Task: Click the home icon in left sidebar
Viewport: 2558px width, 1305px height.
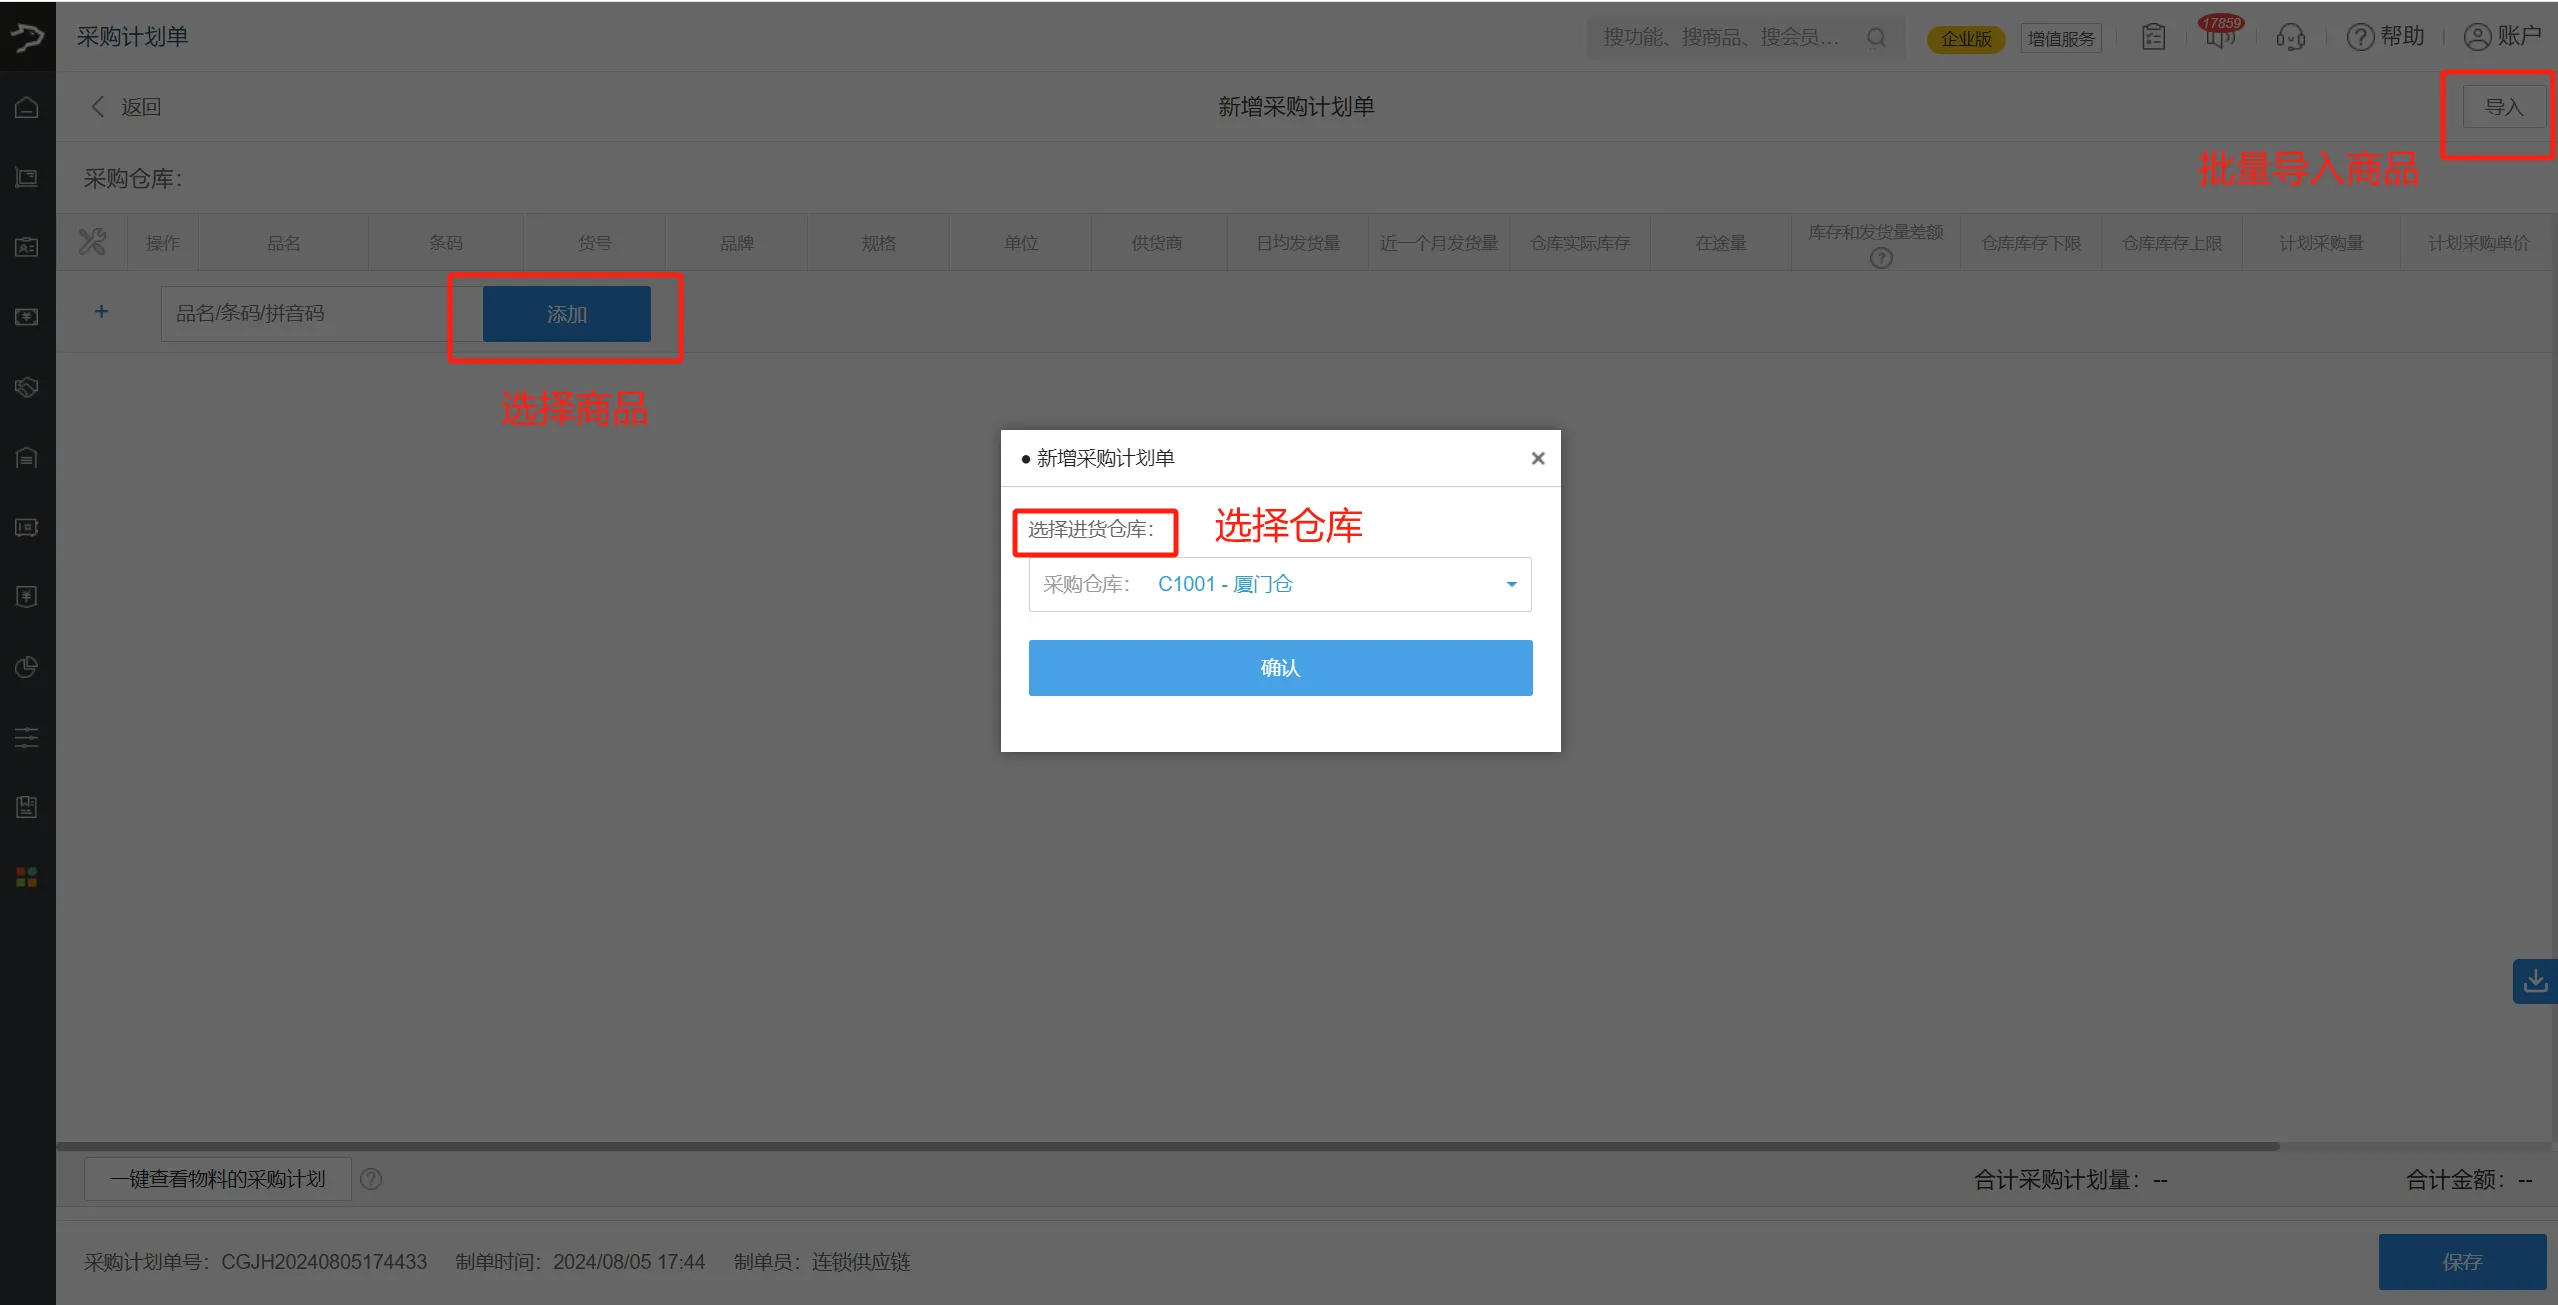Action: [x=27, y=107]
